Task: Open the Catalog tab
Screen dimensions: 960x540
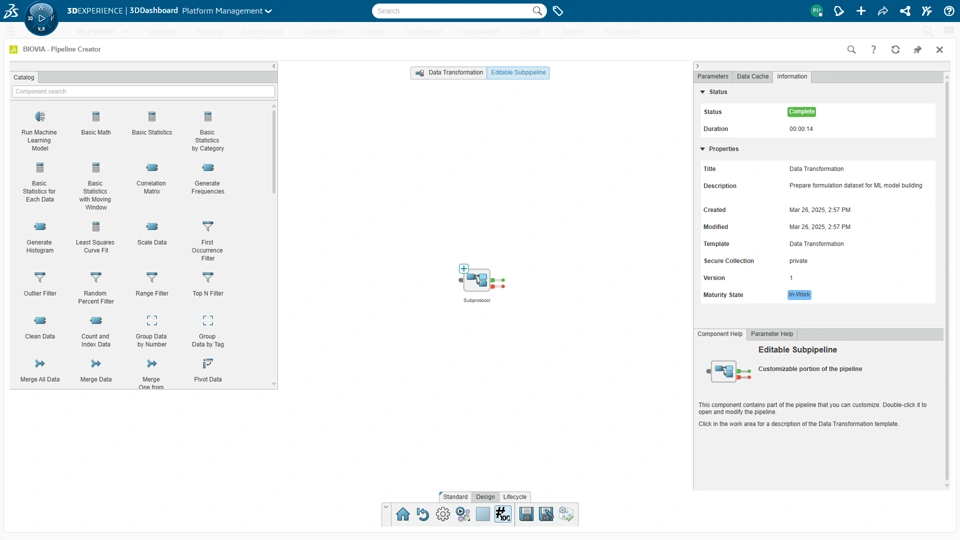Action: pos(24,77)
